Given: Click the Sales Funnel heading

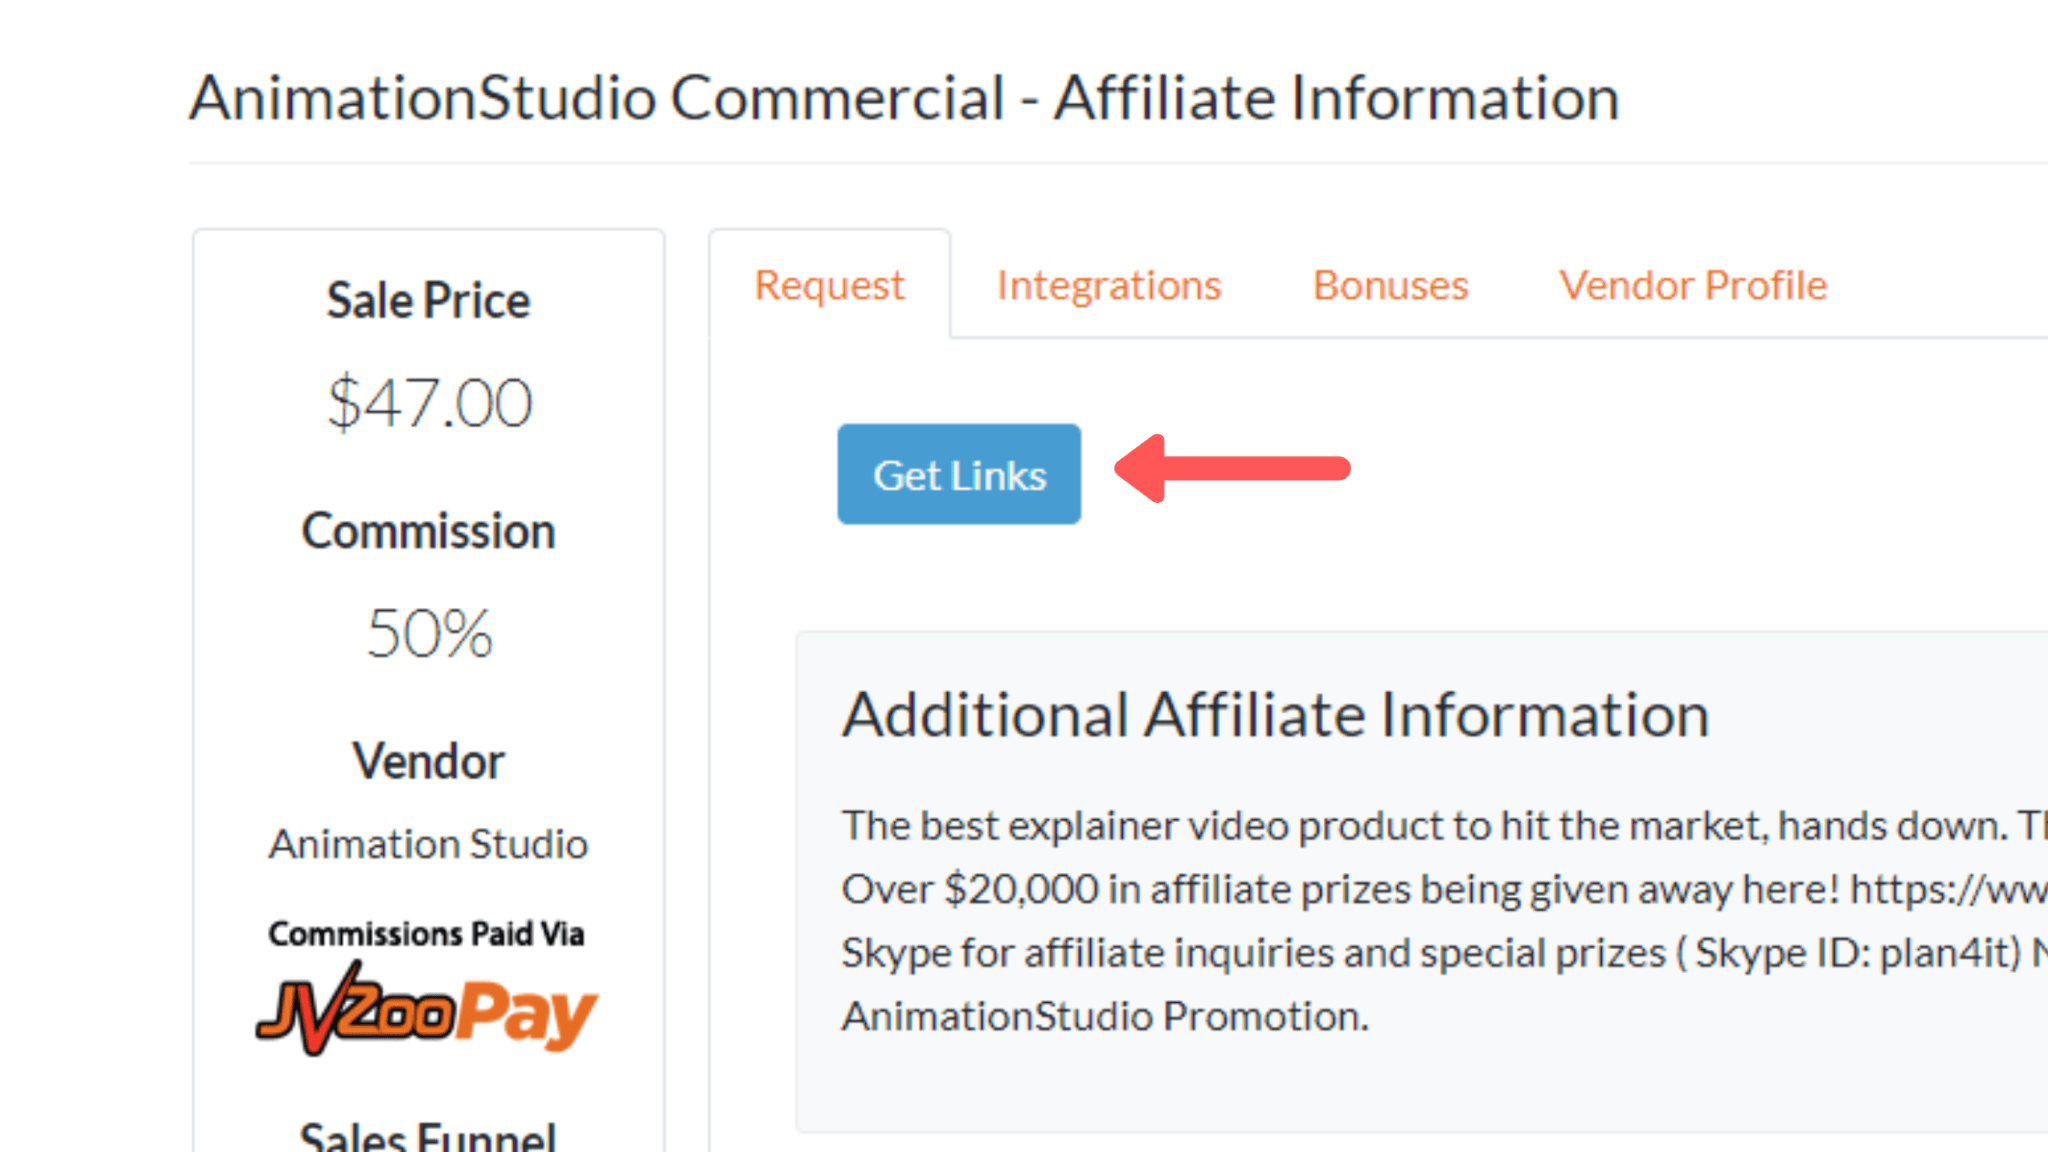Looking at the screenshot, I should [x=427, y=1136].
